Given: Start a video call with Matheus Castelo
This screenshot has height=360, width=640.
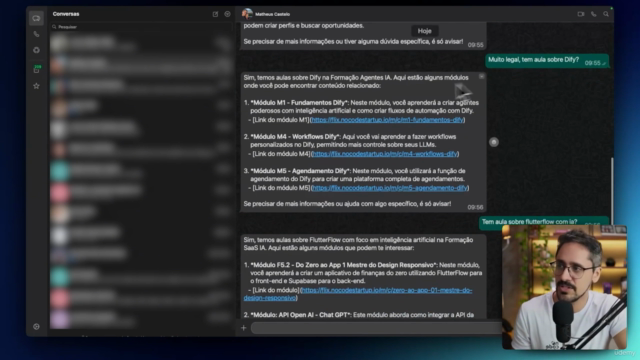Looking at the screenshot, I should point(581,14).
